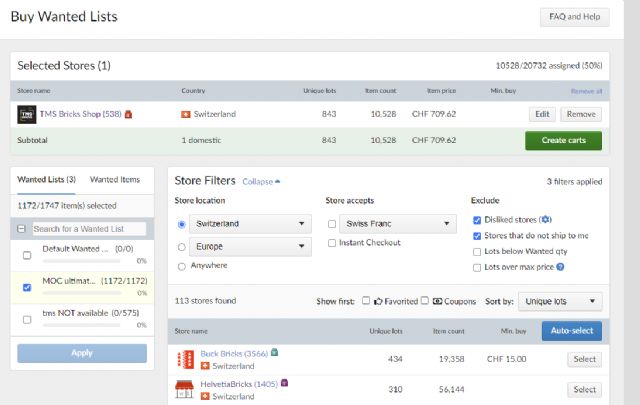Open the disliked stores gear settings

pos(544,219)
